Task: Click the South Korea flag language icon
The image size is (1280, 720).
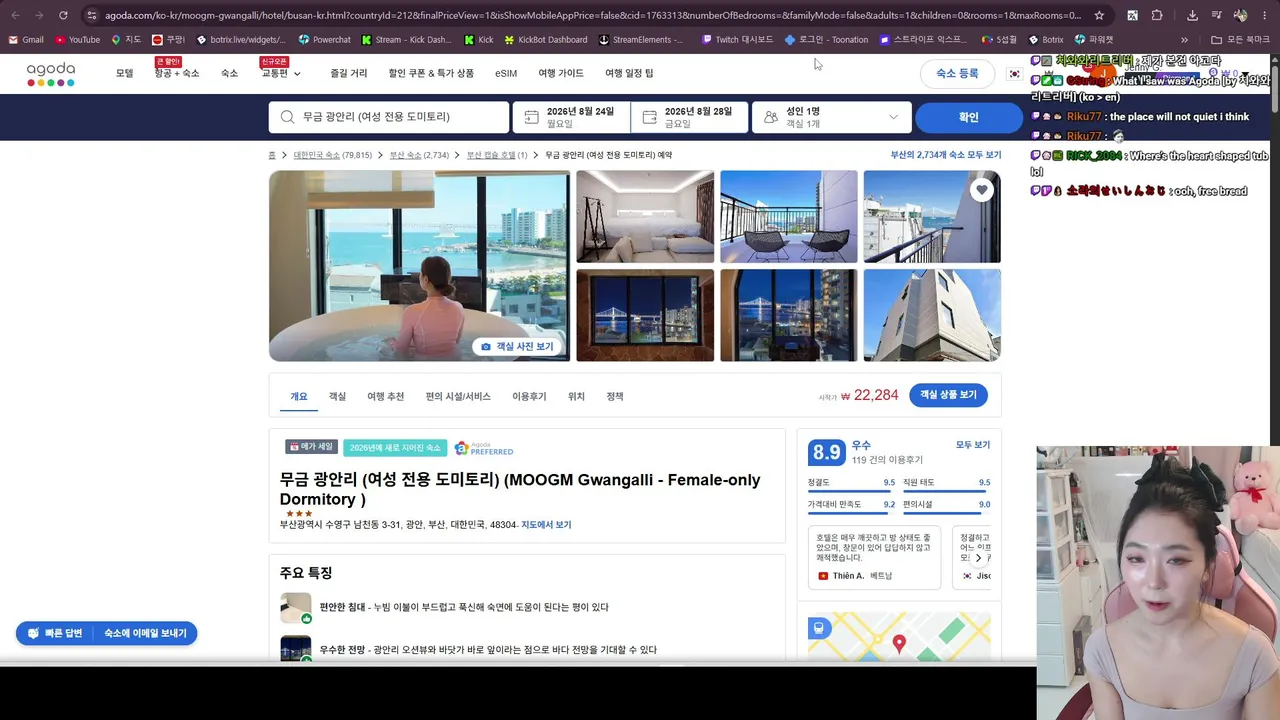Action: pyautogui.click(x=1014, y=74)
